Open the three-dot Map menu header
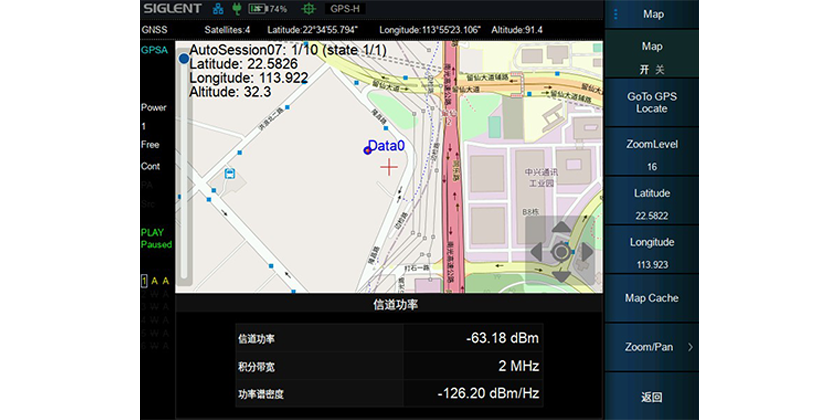Screen dimensions: 840x420 click(652, 15)
